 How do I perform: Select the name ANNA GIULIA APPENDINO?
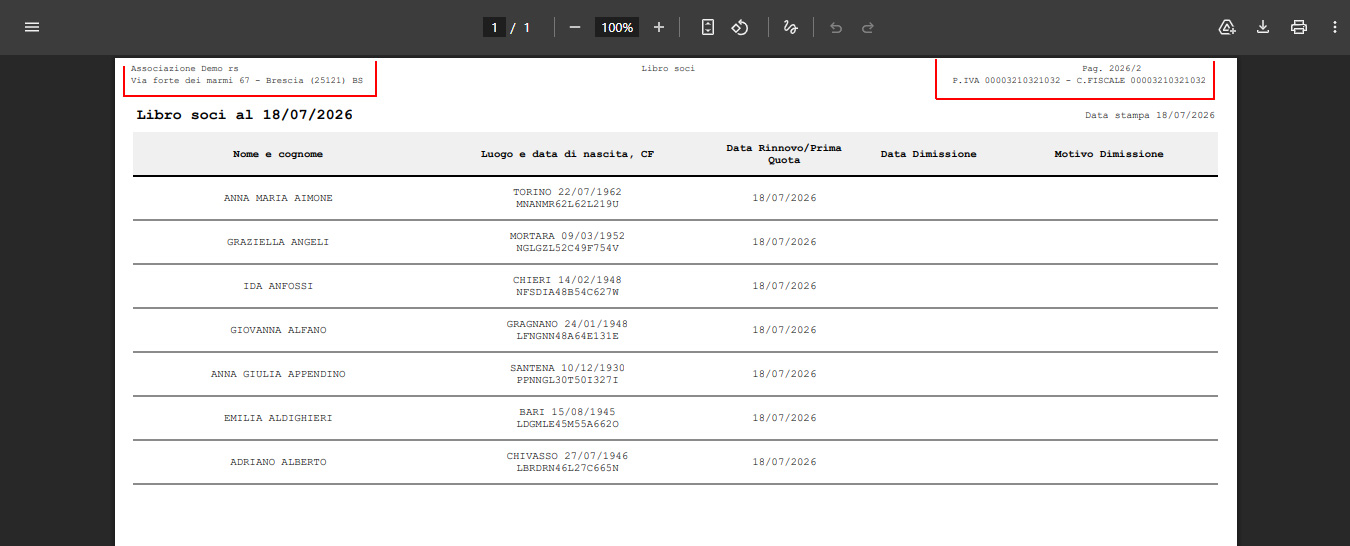click(x=278, y=374)
